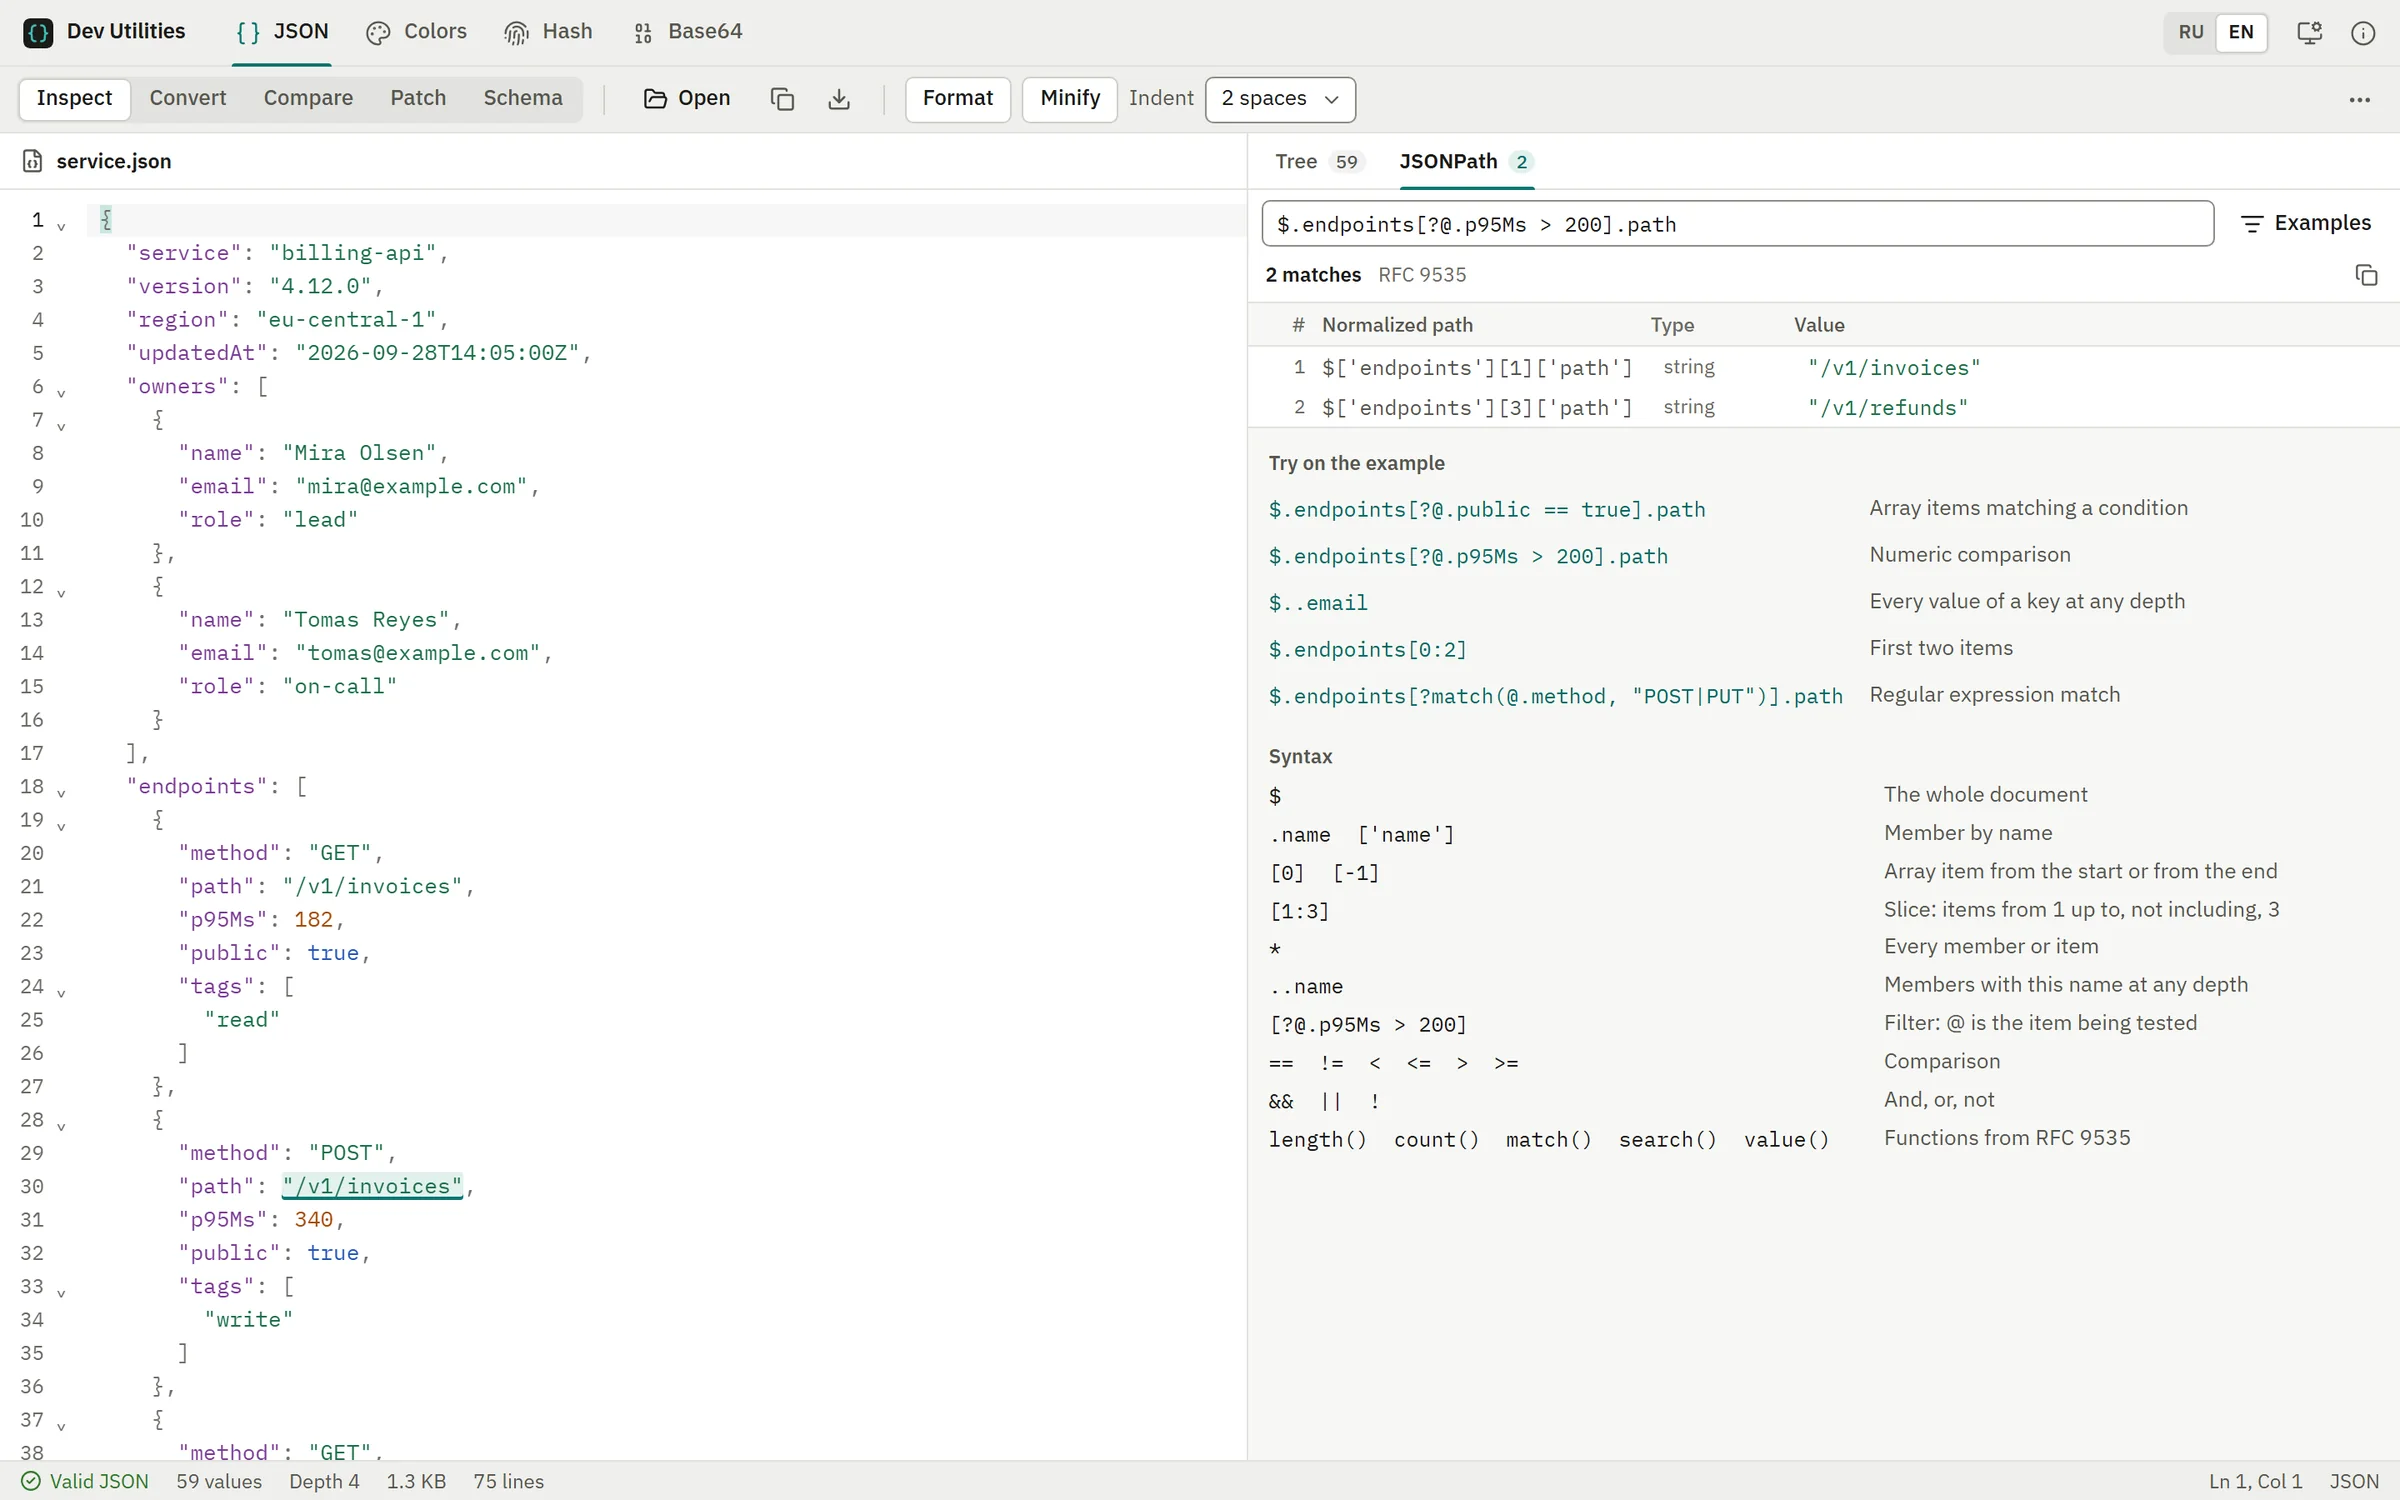Switch to Convert mode
Screen dimensions: 2400x1500
[x=188, y=98]
